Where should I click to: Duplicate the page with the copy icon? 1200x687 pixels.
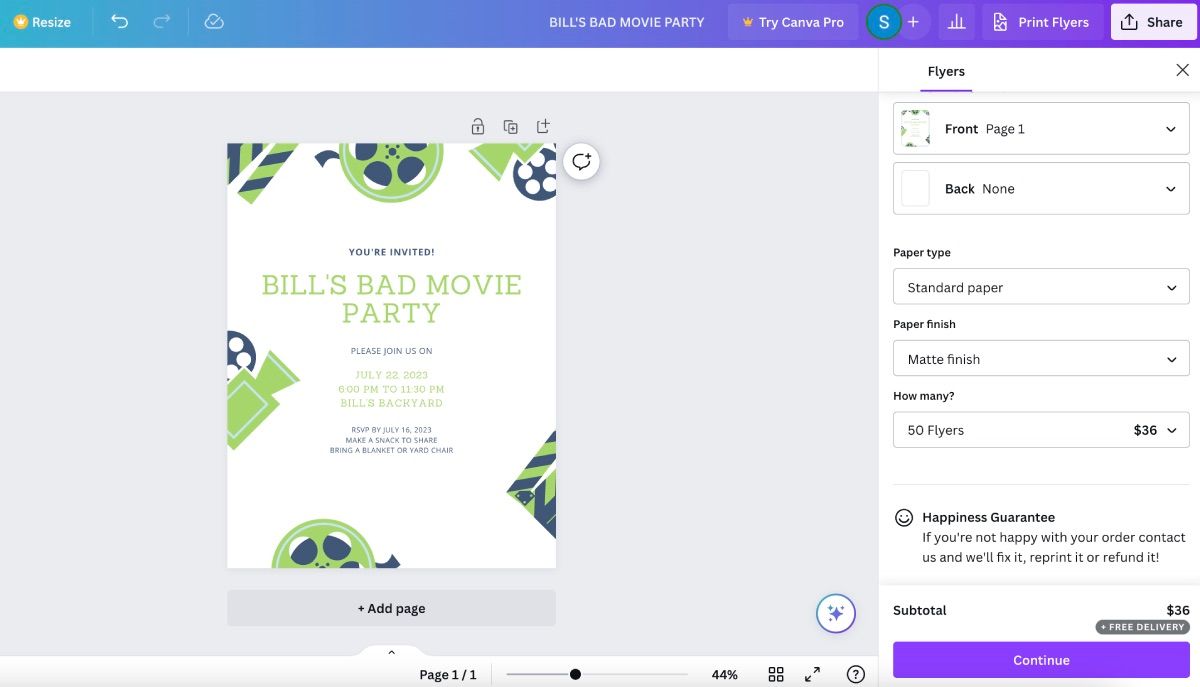(511, 127)
